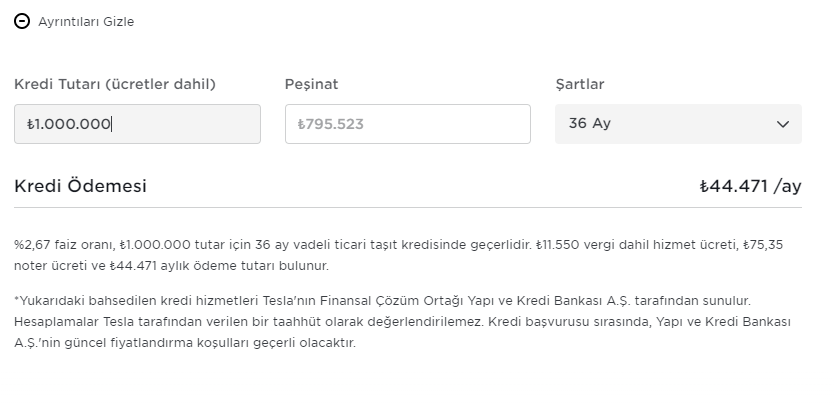Click the ₺11.550 service fee amount text
The width and height of the screenshot is (838, 408).
[x=557, y=245]
